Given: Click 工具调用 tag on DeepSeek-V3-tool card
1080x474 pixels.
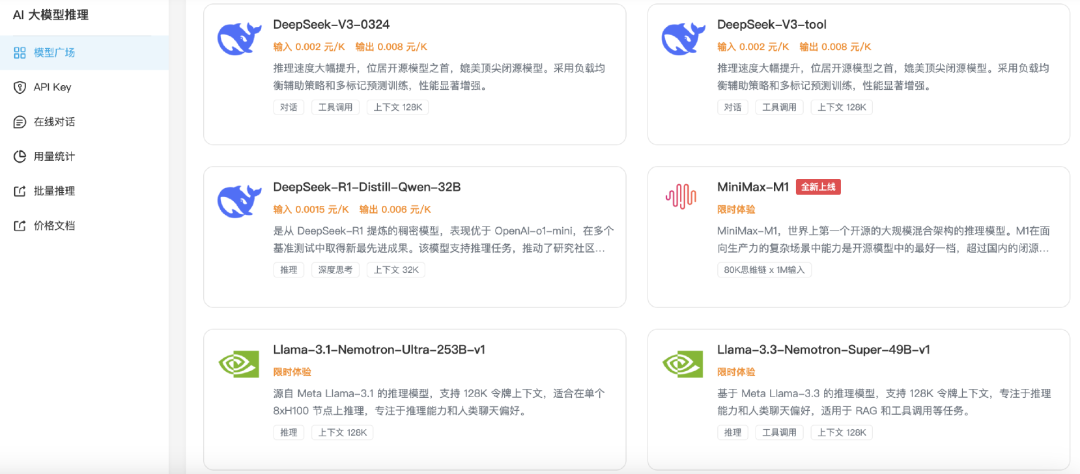Looking at the screenshot, I should coord(780,107).
